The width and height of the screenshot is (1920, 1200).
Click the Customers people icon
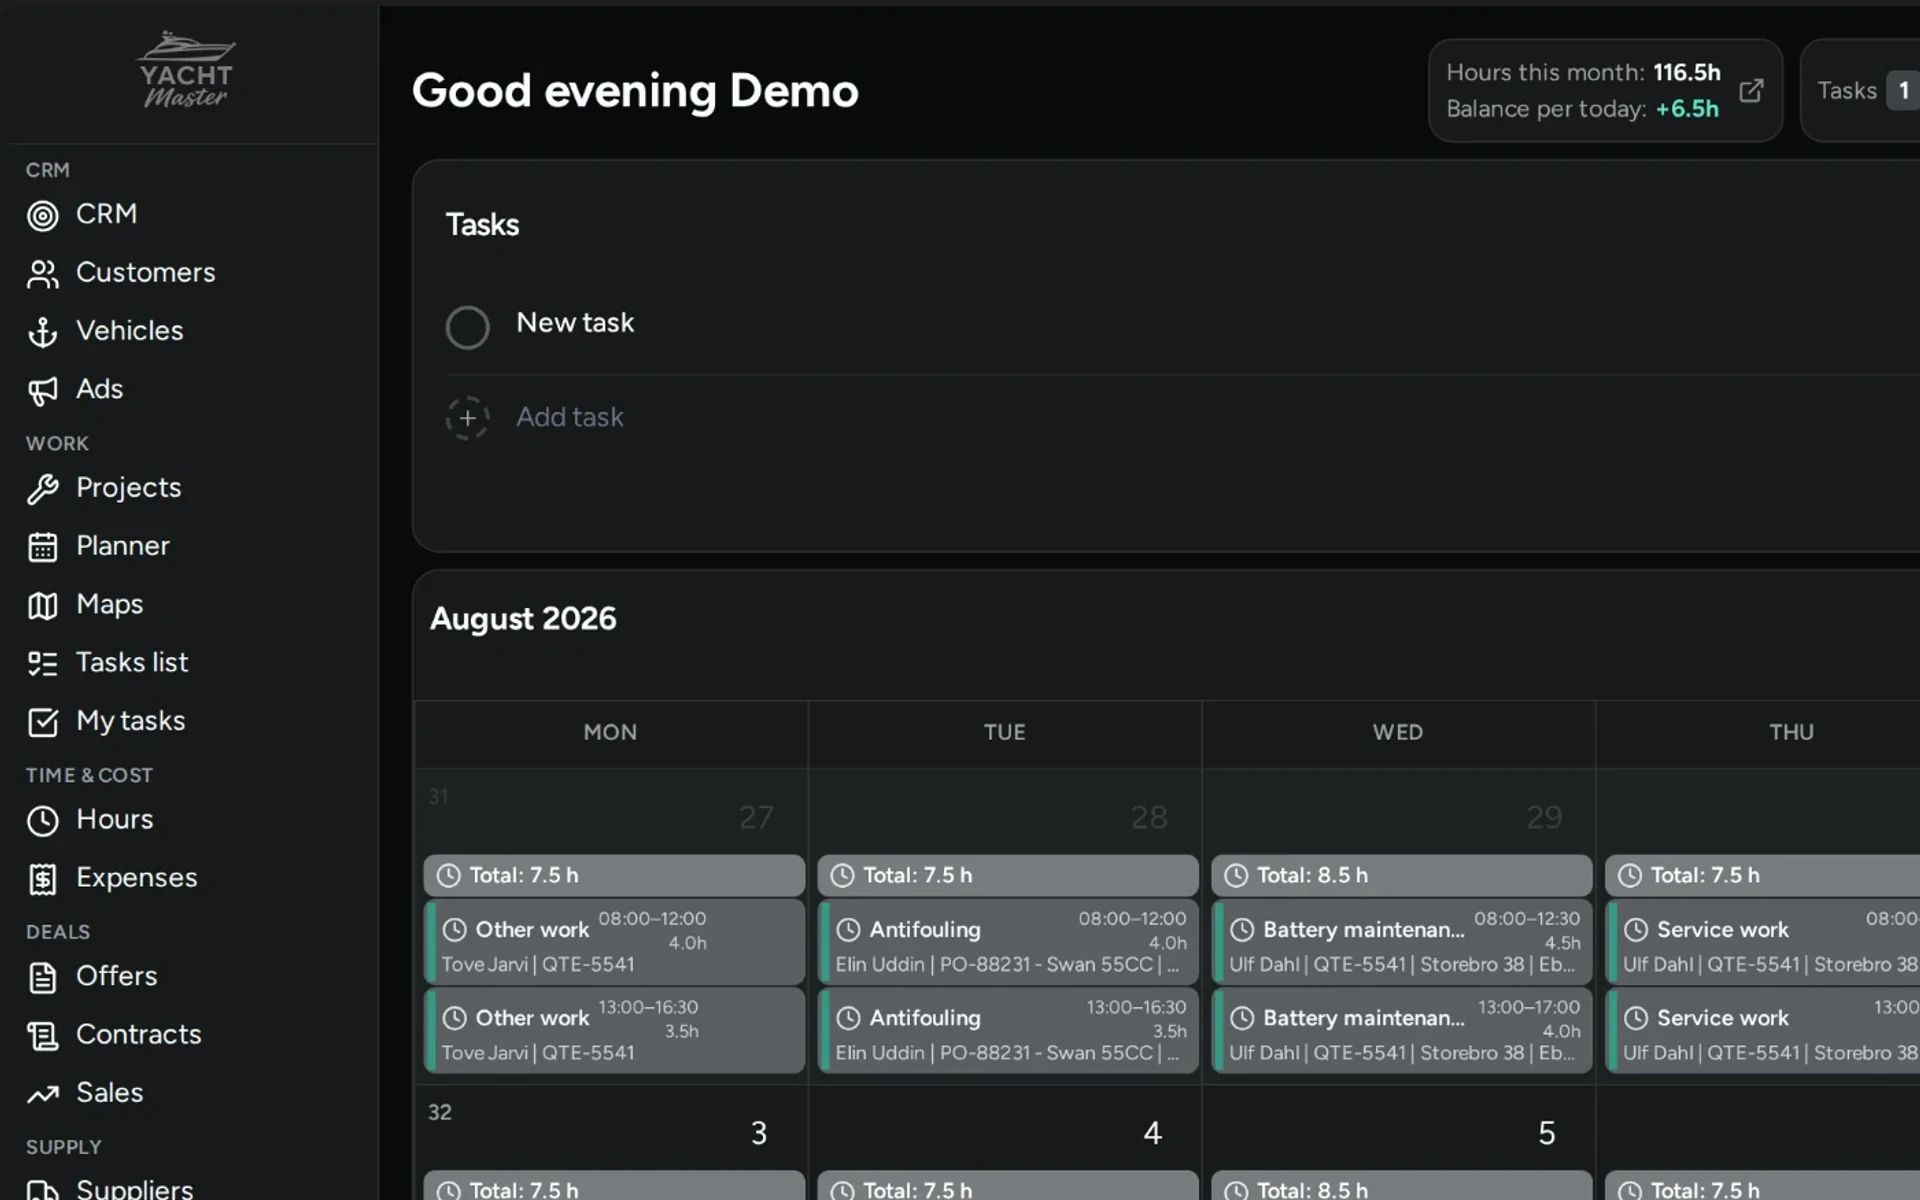42,274
